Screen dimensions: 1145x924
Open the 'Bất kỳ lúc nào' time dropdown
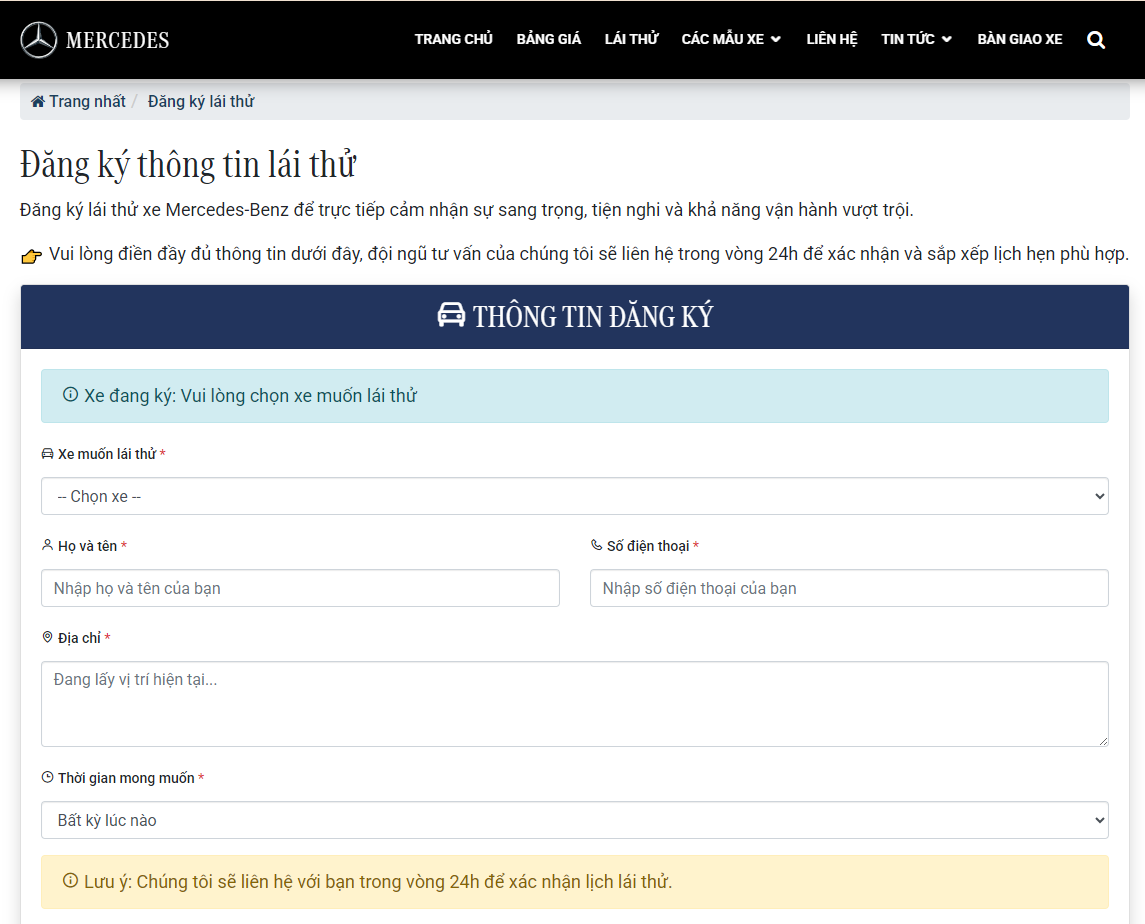[x=574, y=820]
